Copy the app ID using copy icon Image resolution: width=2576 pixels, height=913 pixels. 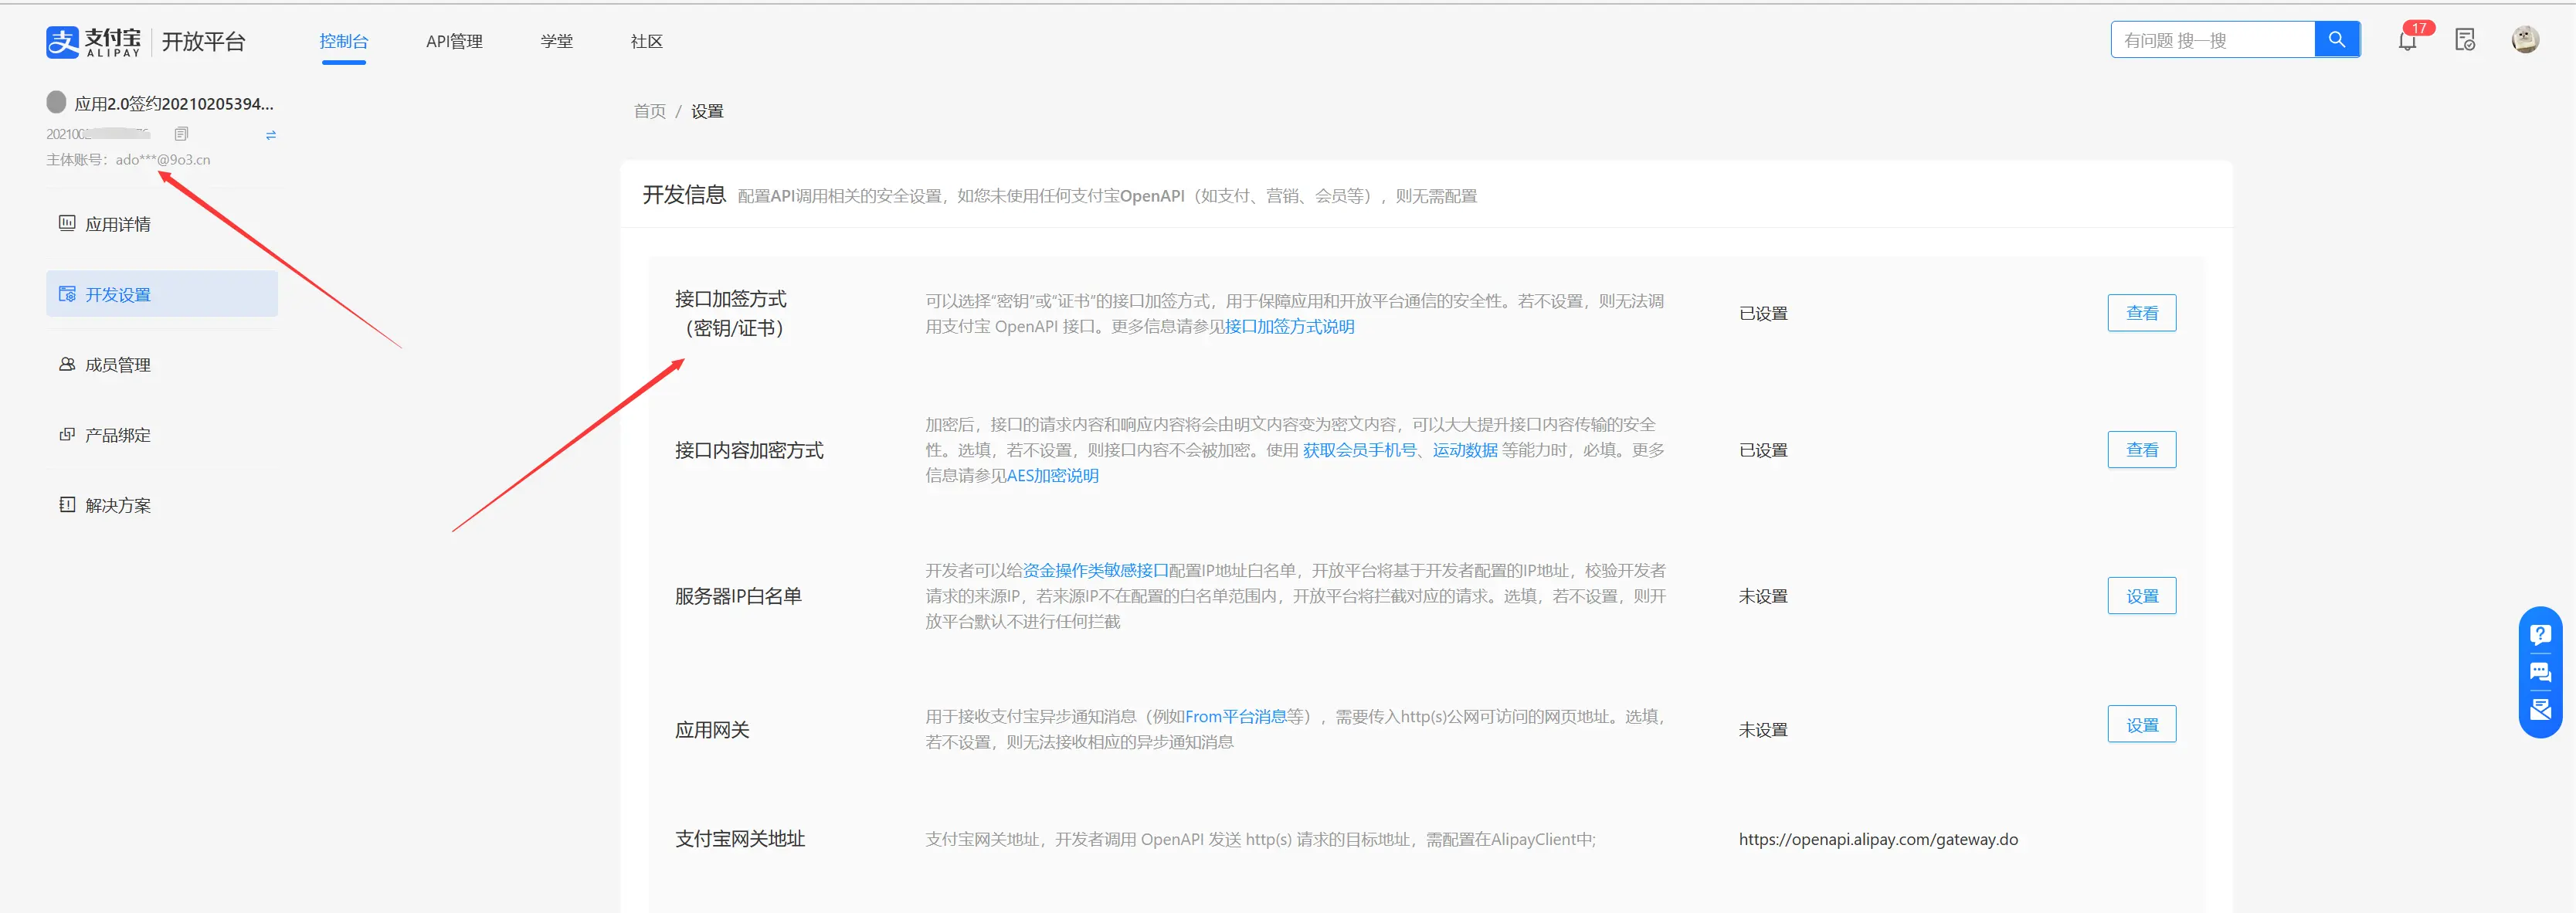pos(181,134)
